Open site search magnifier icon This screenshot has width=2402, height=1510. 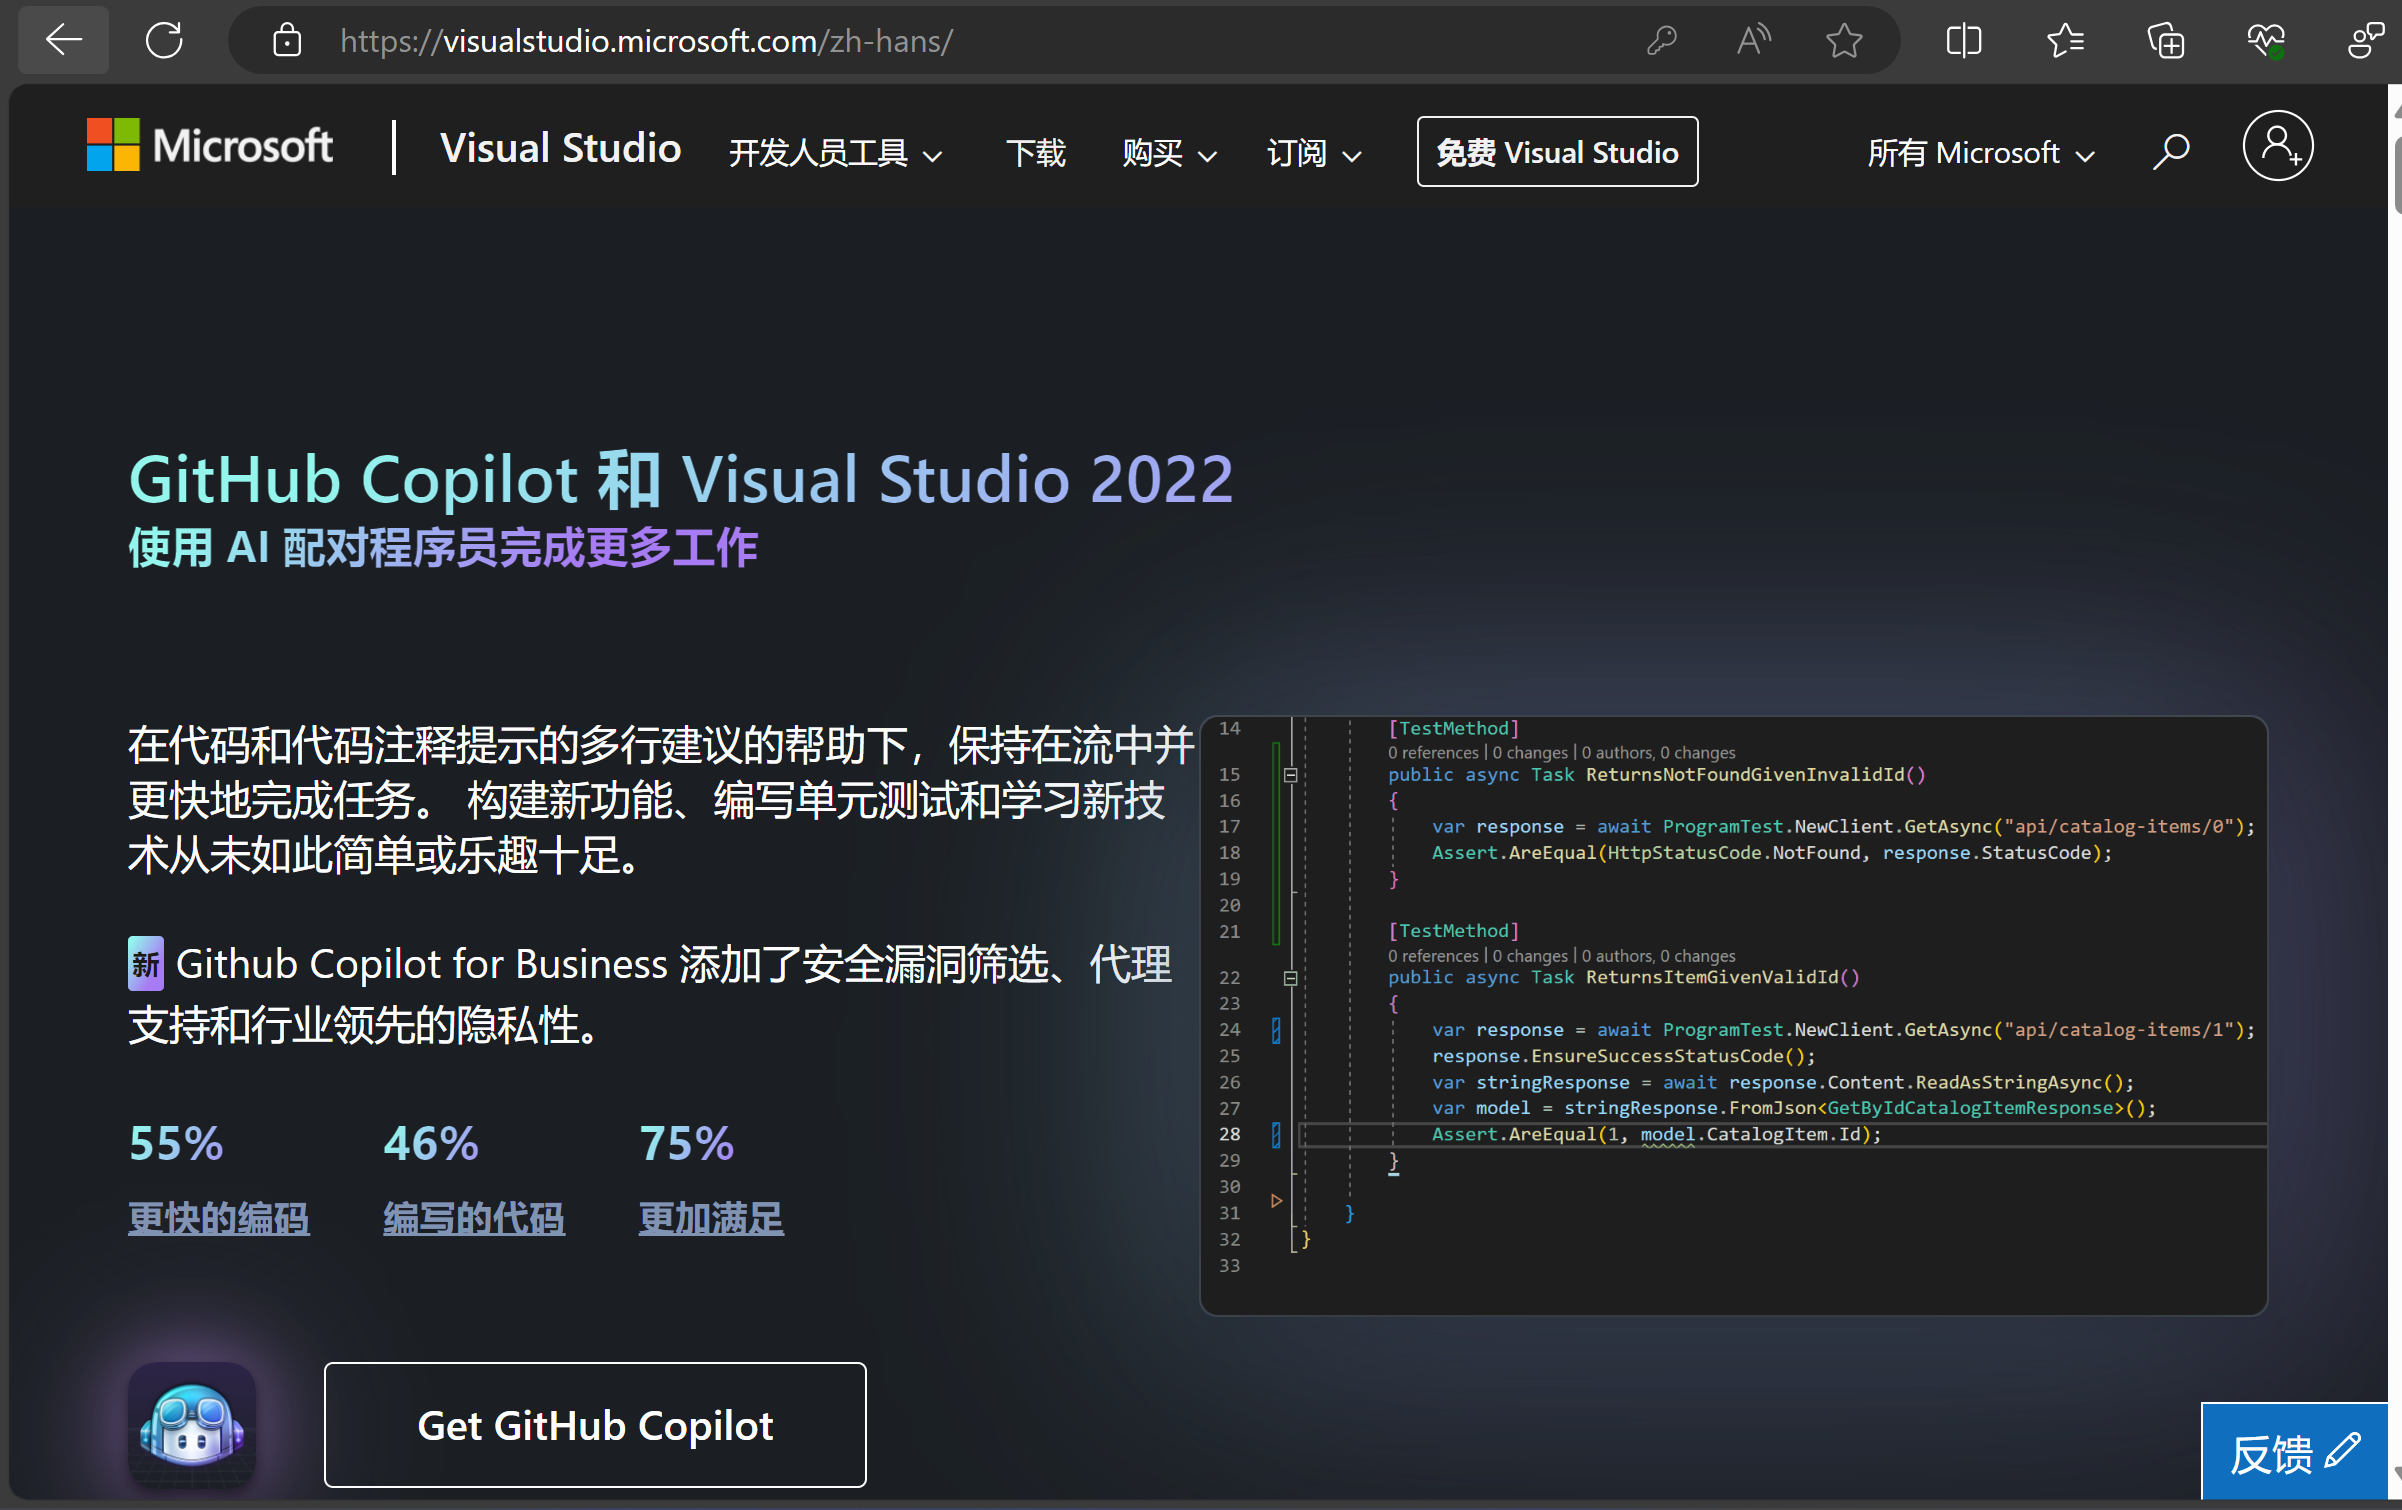(2171, 152)
